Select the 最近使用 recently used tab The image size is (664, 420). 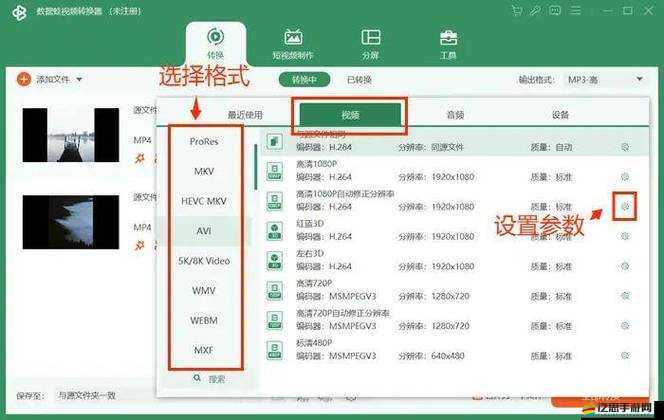point(245,115)
